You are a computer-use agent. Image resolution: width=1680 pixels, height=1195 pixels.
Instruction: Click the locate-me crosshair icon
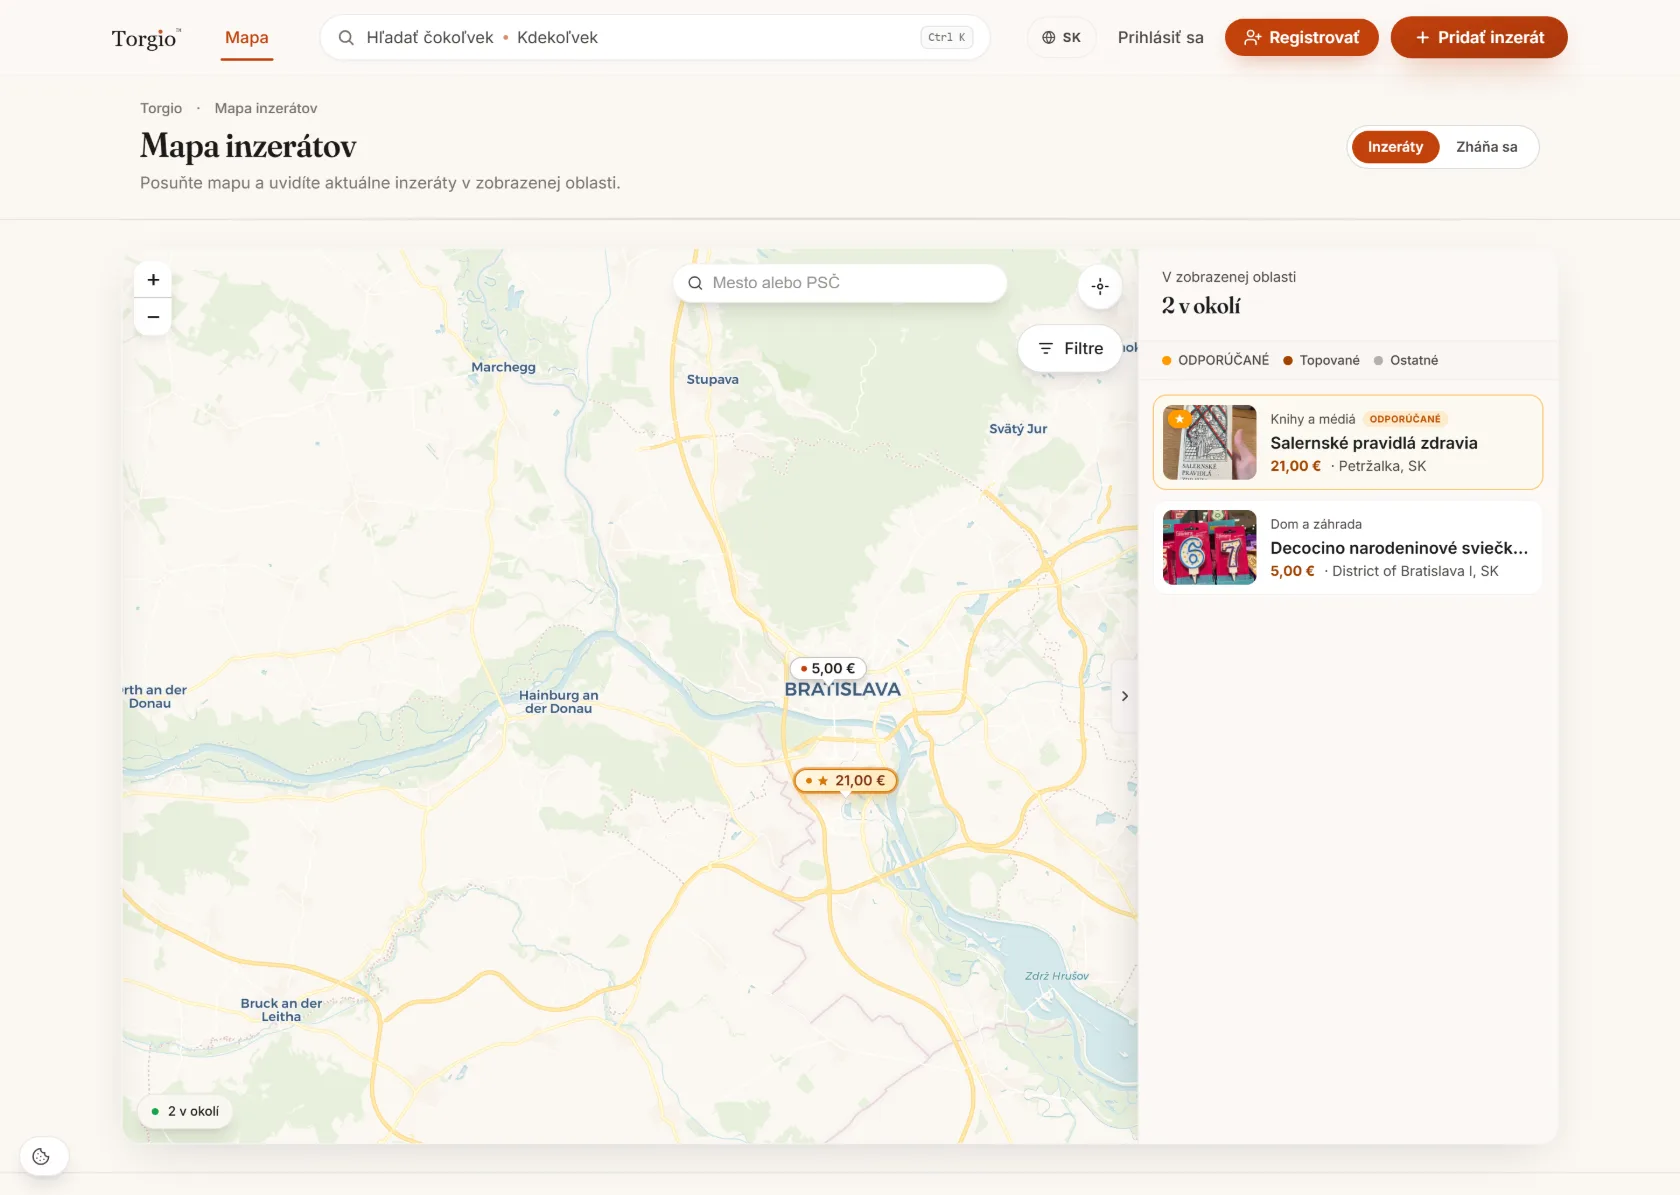pyautogui.click(x=1100, y=286)
